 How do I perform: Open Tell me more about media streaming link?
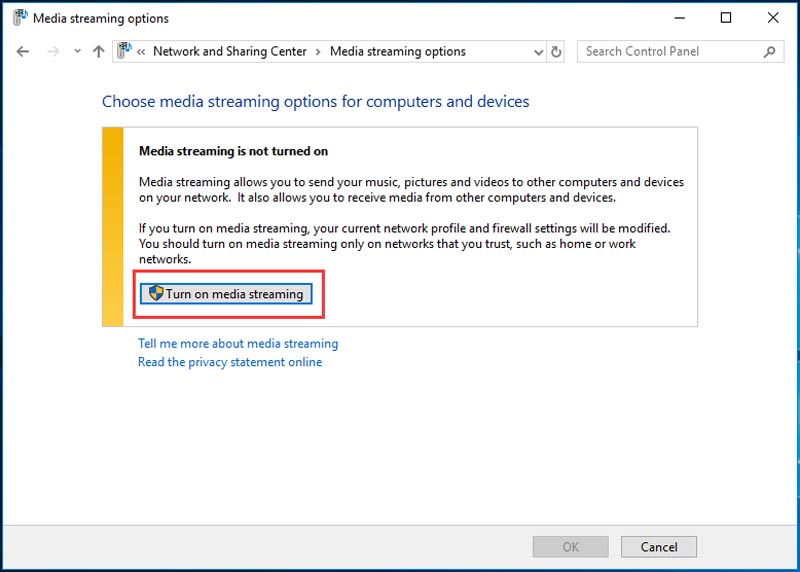point(238,343)
